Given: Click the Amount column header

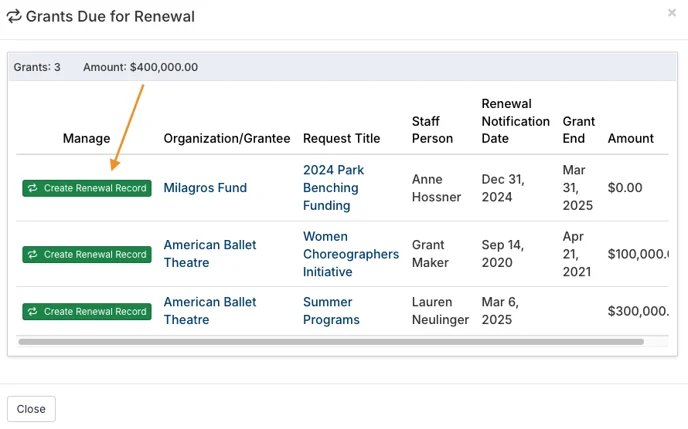Looking at the screenshot, I should [x=631, y=139].
